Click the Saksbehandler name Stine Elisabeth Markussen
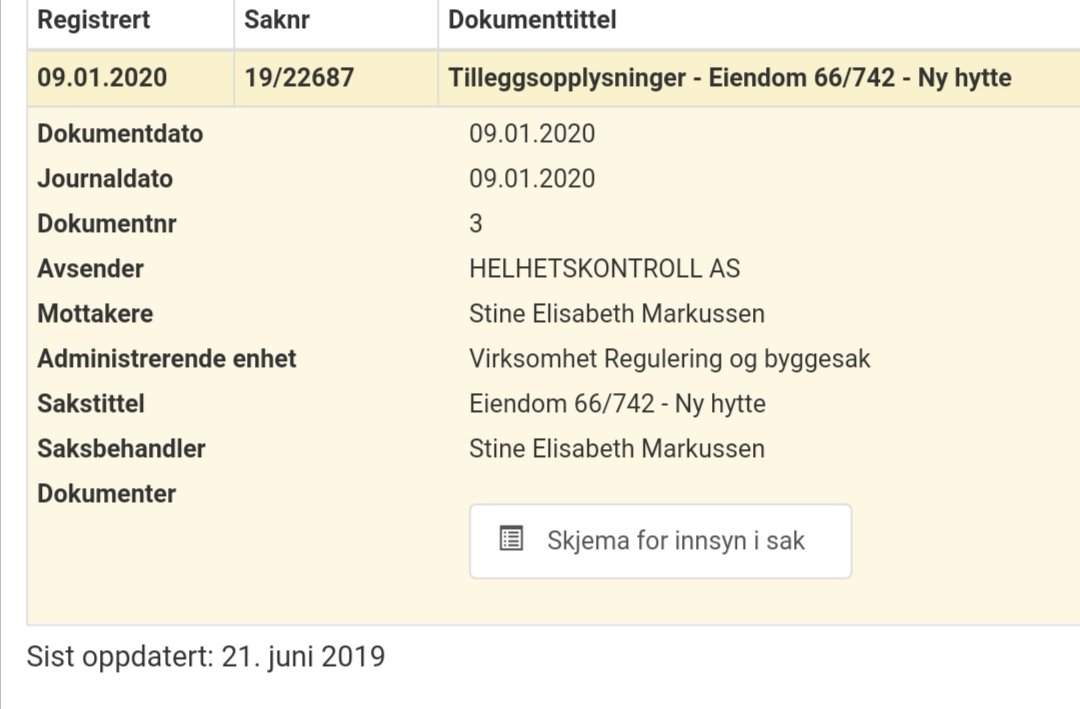 [x=616, y=449]
